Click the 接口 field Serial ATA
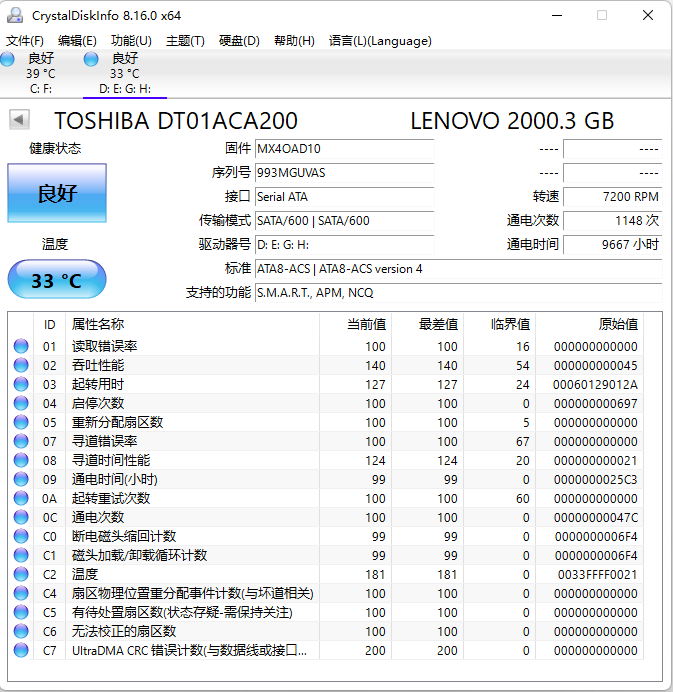This screenshot has height=692, width=673. 345,196
